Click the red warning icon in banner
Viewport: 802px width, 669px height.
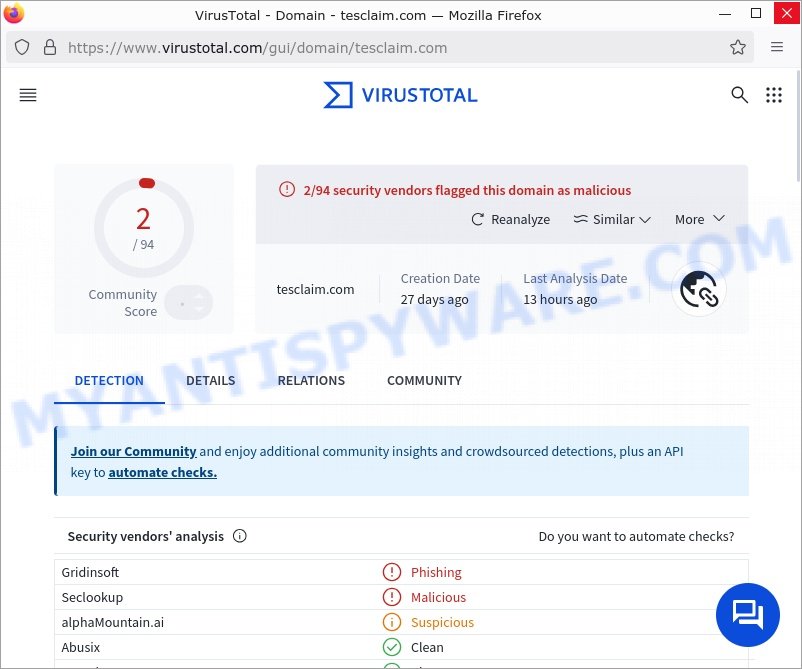point(287,189)
